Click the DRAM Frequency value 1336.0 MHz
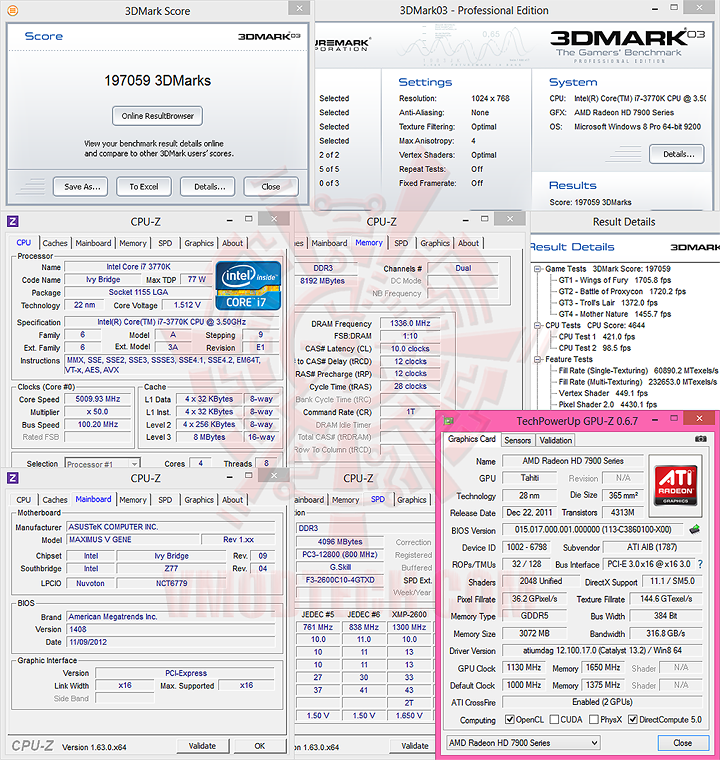 (x=410, y=323)
